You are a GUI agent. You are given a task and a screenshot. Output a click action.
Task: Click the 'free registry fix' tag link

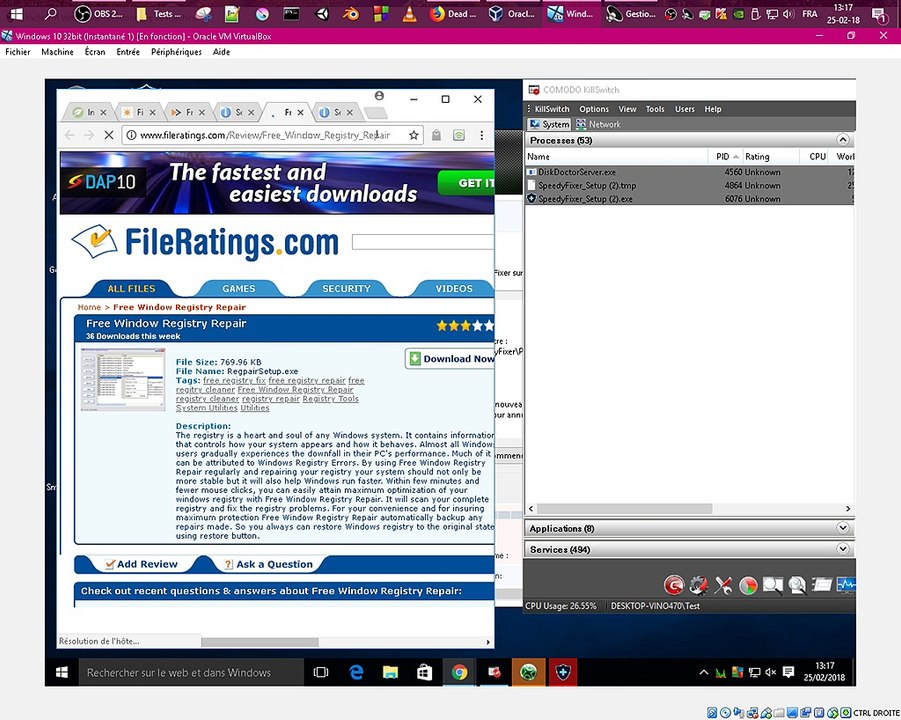(x=234, y=380)
